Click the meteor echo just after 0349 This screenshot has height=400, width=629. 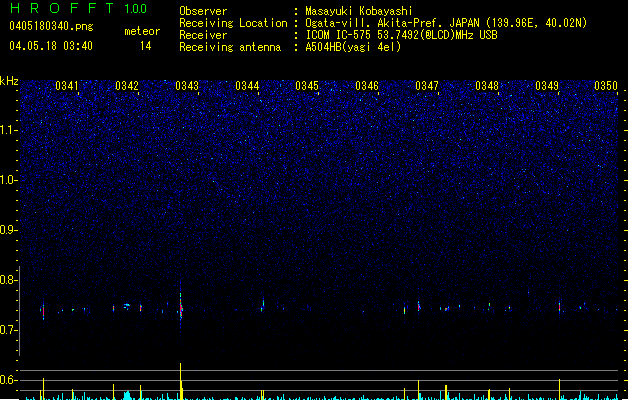(x=560, y=307)
